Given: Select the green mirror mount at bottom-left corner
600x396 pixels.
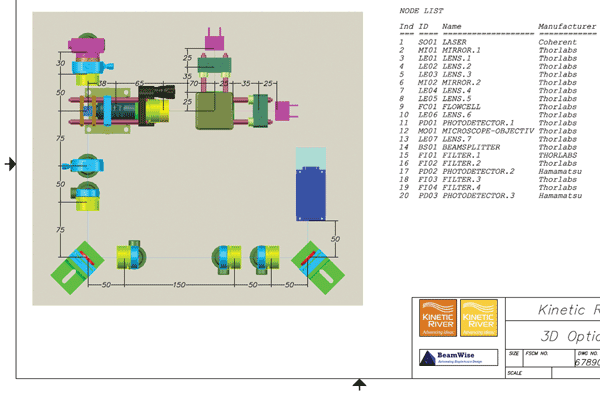Looking at the screenshot, I should (x=77, y=268).
